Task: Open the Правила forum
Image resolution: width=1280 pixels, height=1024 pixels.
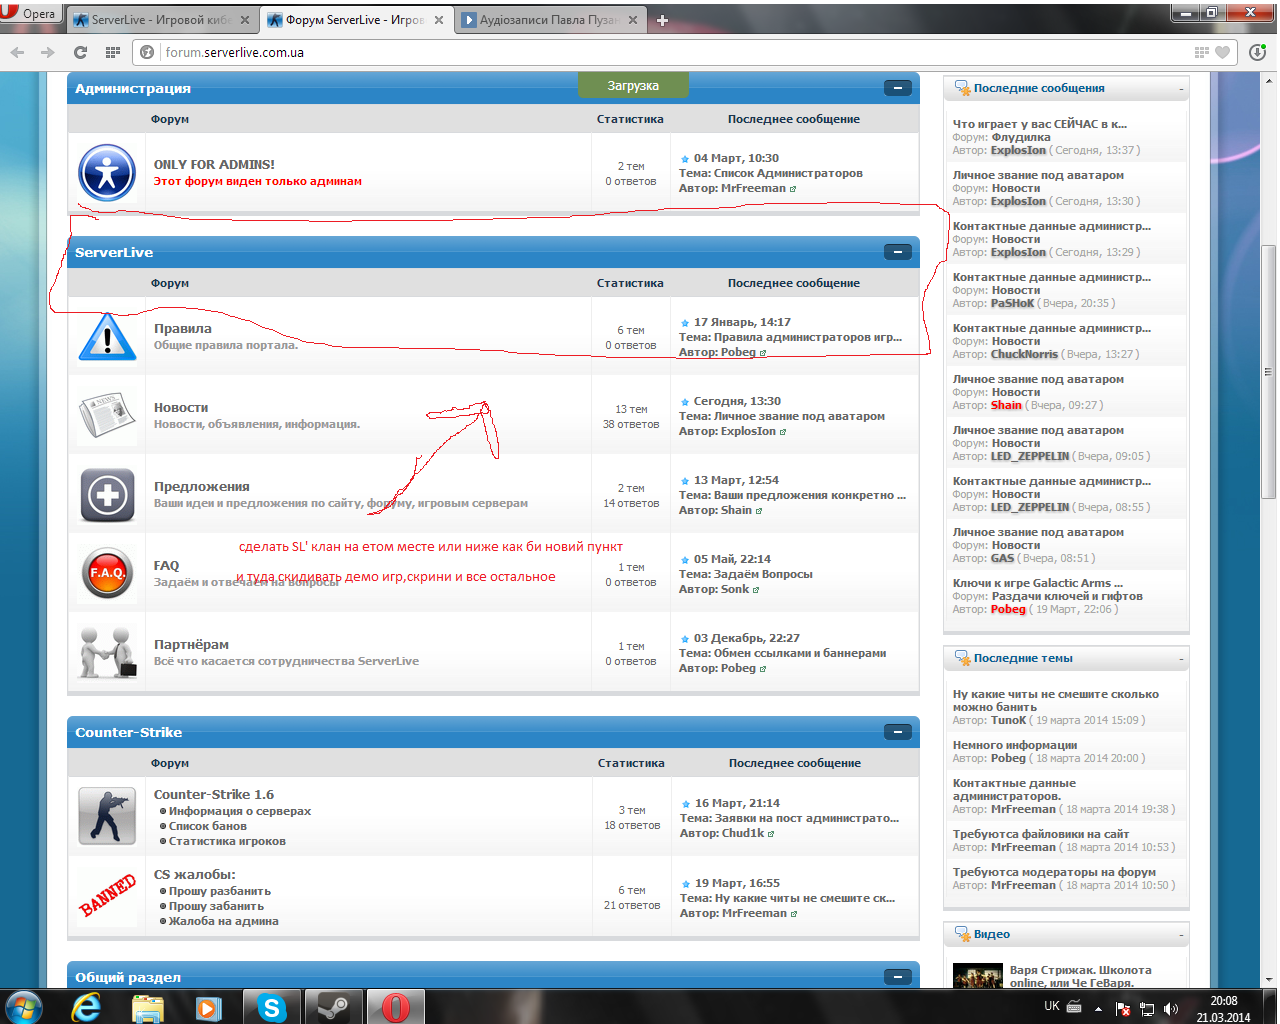Action: click(x=183, y=329)
